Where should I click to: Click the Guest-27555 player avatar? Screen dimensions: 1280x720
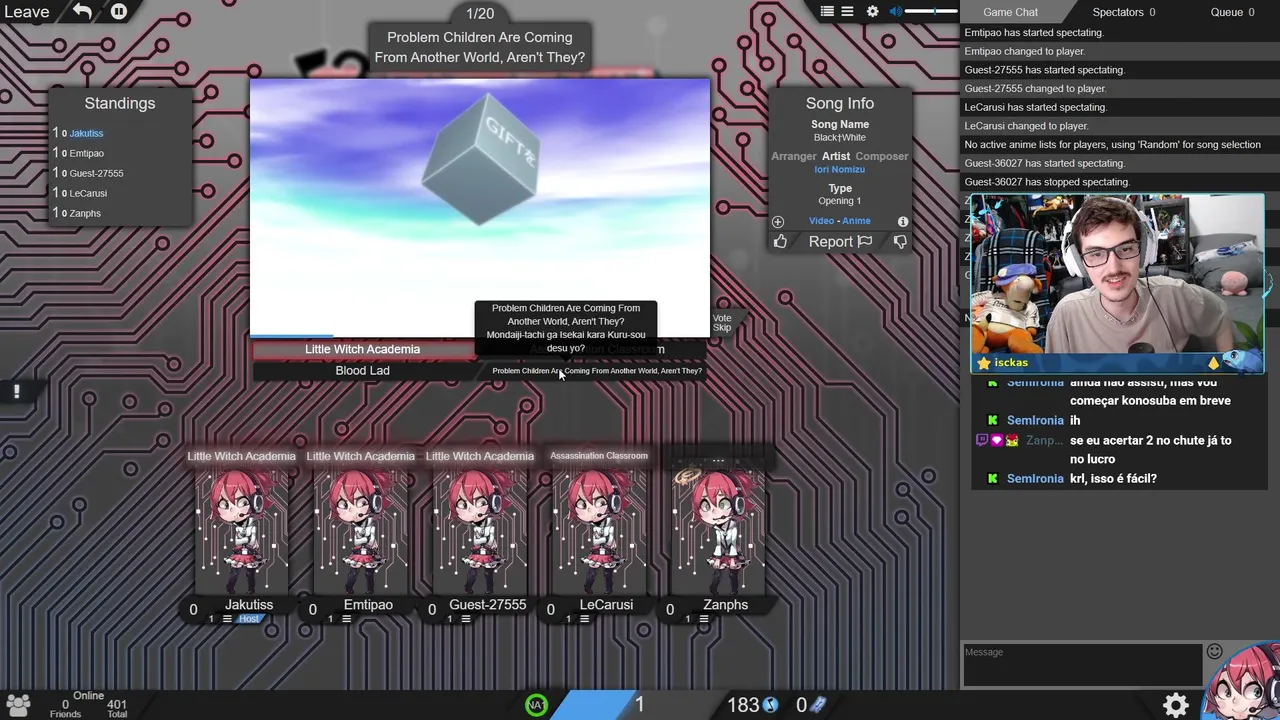479,530
